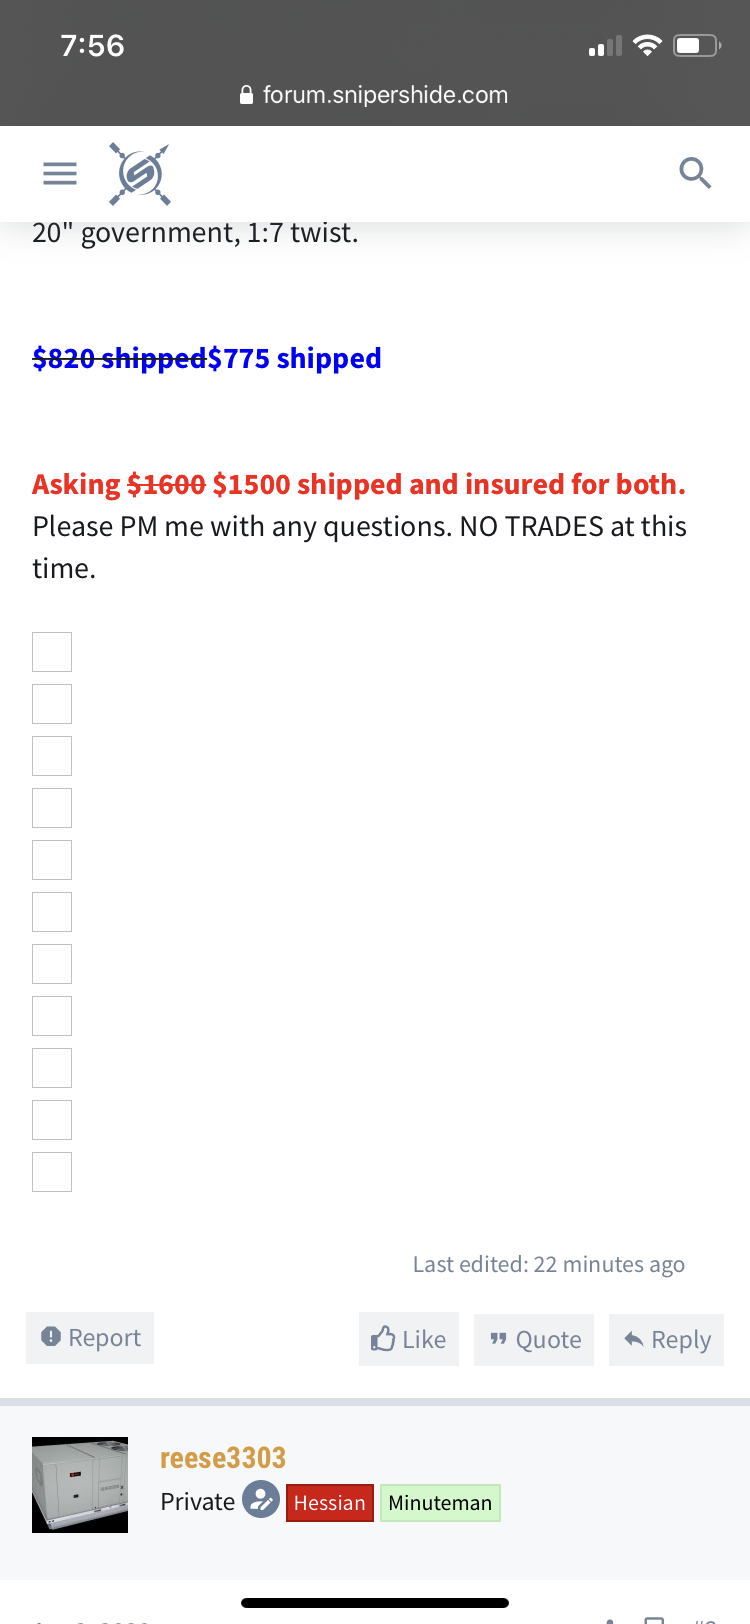
Task: Tap the lock icon in address bar
Action: click(247, 95)
